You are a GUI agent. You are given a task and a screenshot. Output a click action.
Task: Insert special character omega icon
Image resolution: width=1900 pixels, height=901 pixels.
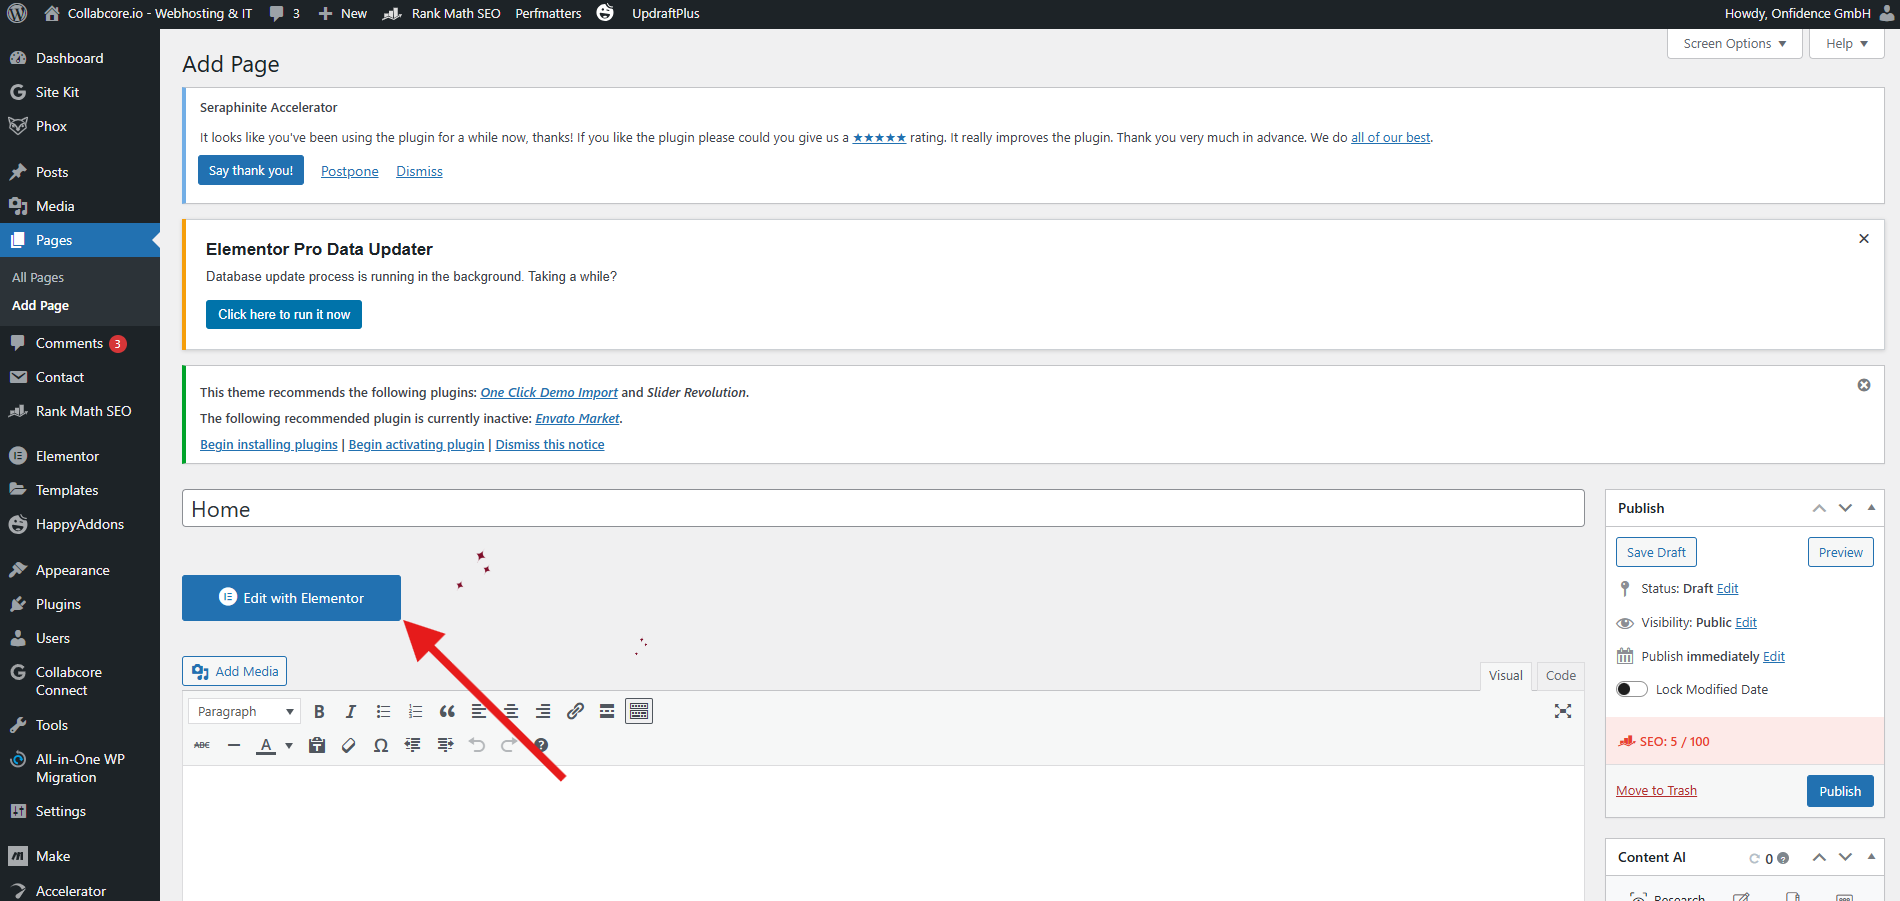pyautogui.click(x=381, y=746)
